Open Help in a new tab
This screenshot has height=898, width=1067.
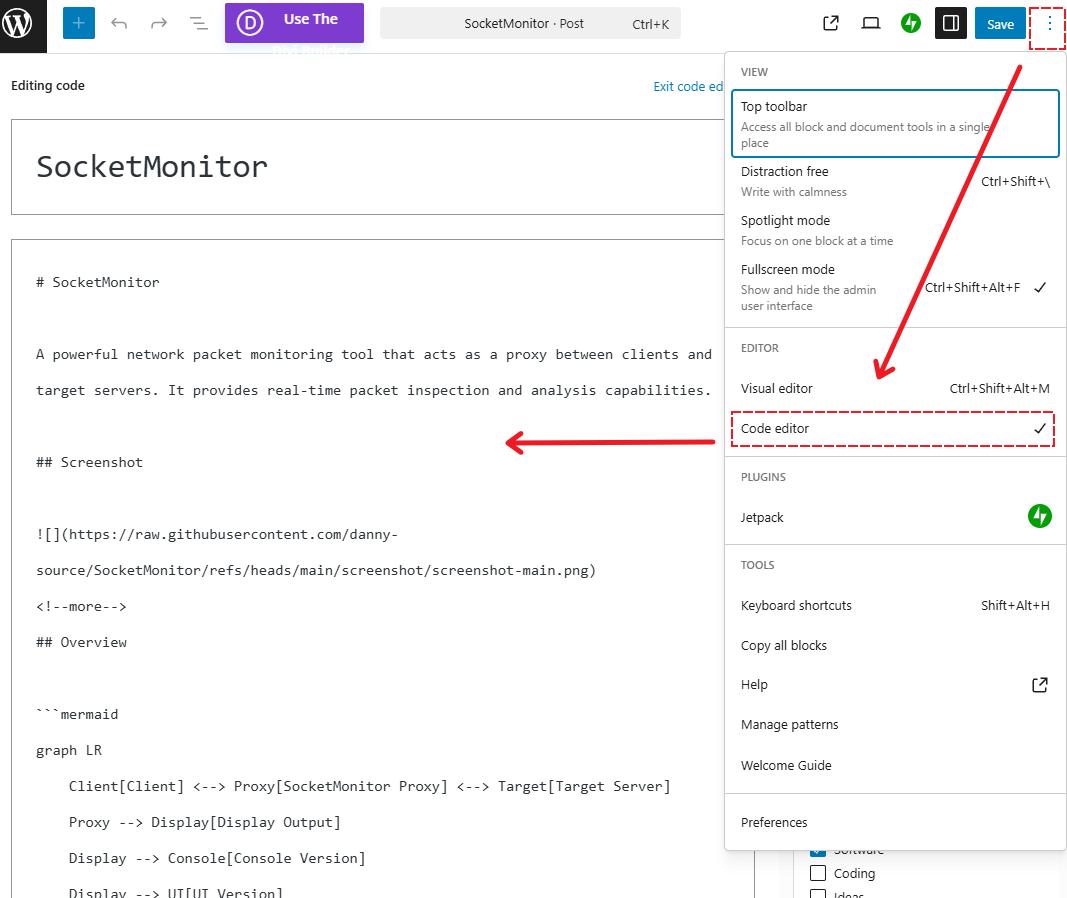pyautogui.click(x=895, y=685)
